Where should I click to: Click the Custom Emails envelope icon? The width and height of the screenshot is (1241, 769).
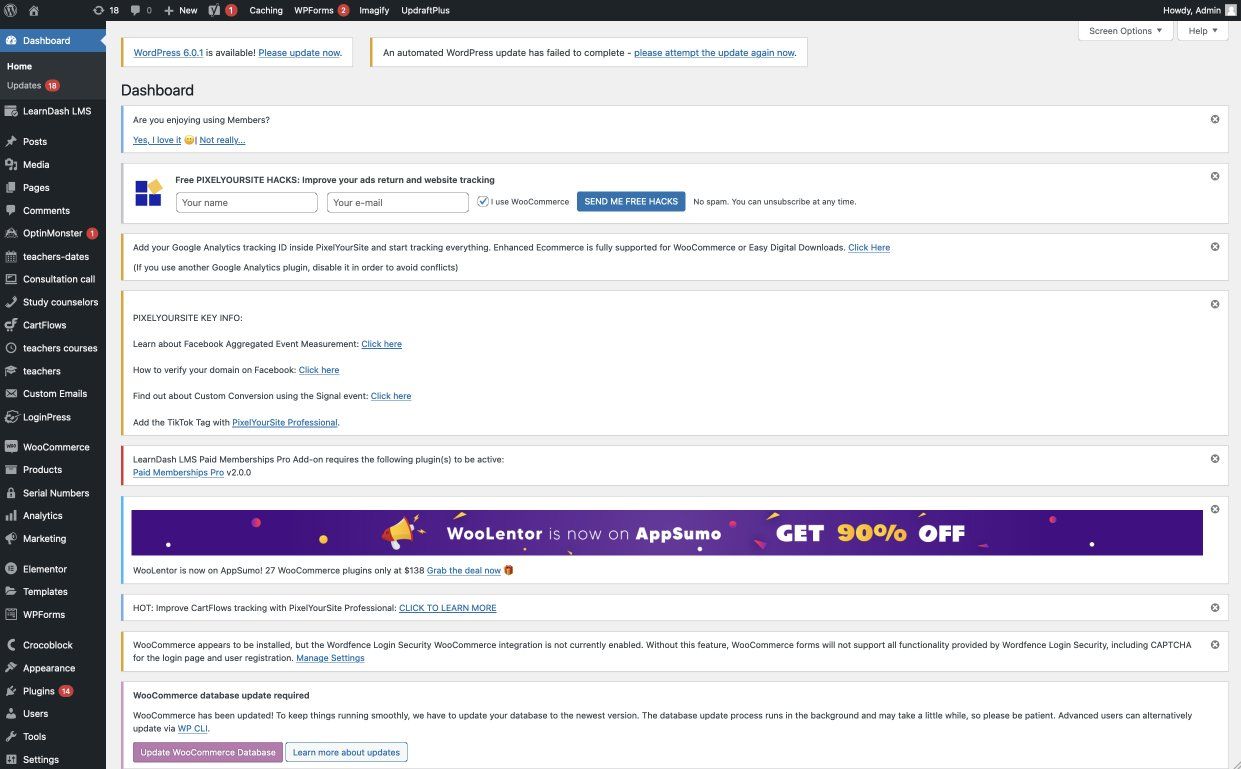[11, 394]
